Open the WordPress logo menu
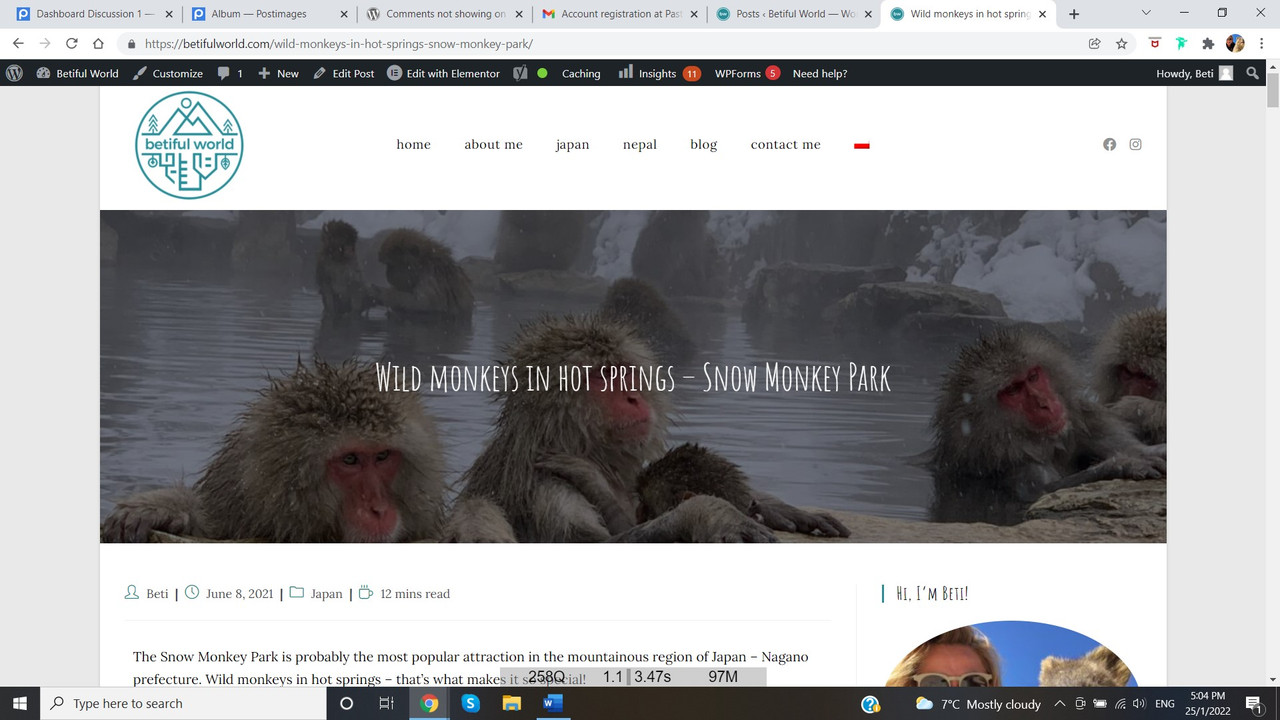1280x720 pixels. [x=14, y=73]
